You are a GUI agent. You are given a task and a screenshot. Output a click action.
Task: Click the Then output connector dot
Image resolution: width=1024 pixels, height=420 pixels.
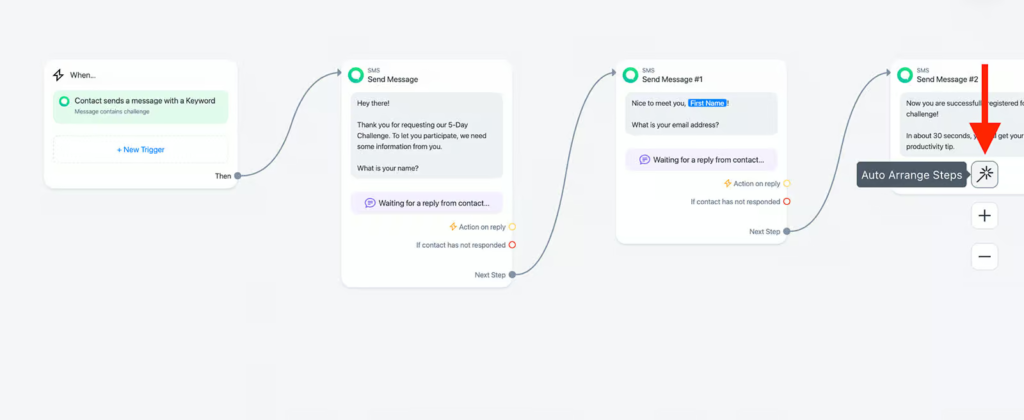click(x=237, y=176)
